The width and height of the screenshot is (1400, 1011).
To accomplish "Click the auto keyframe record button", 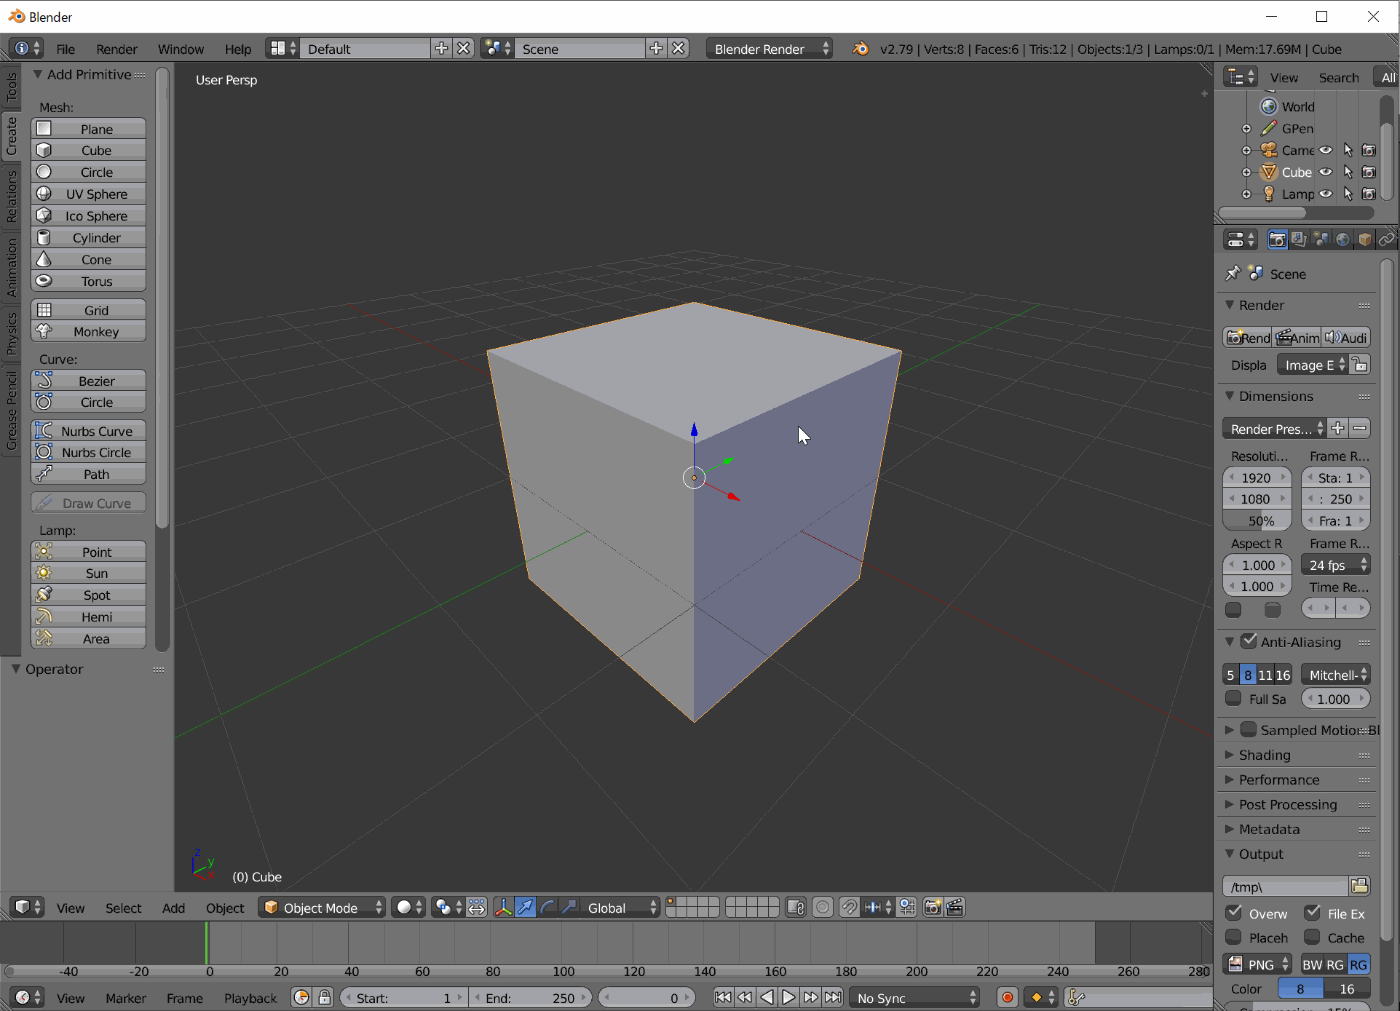I will 1007,997.
